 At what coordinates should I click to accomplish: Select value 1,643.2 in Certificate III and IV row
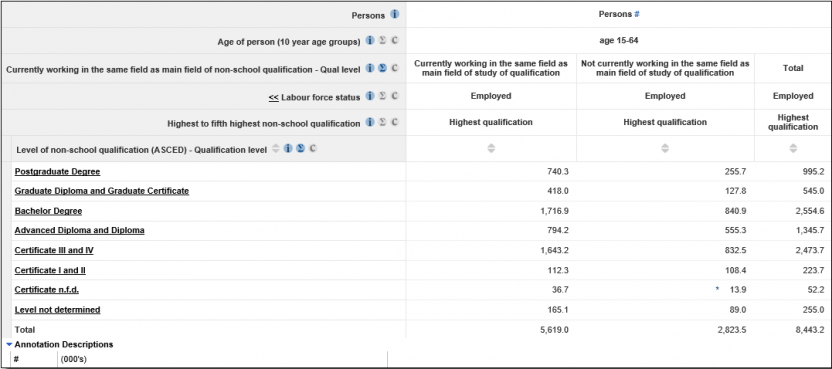554,250
